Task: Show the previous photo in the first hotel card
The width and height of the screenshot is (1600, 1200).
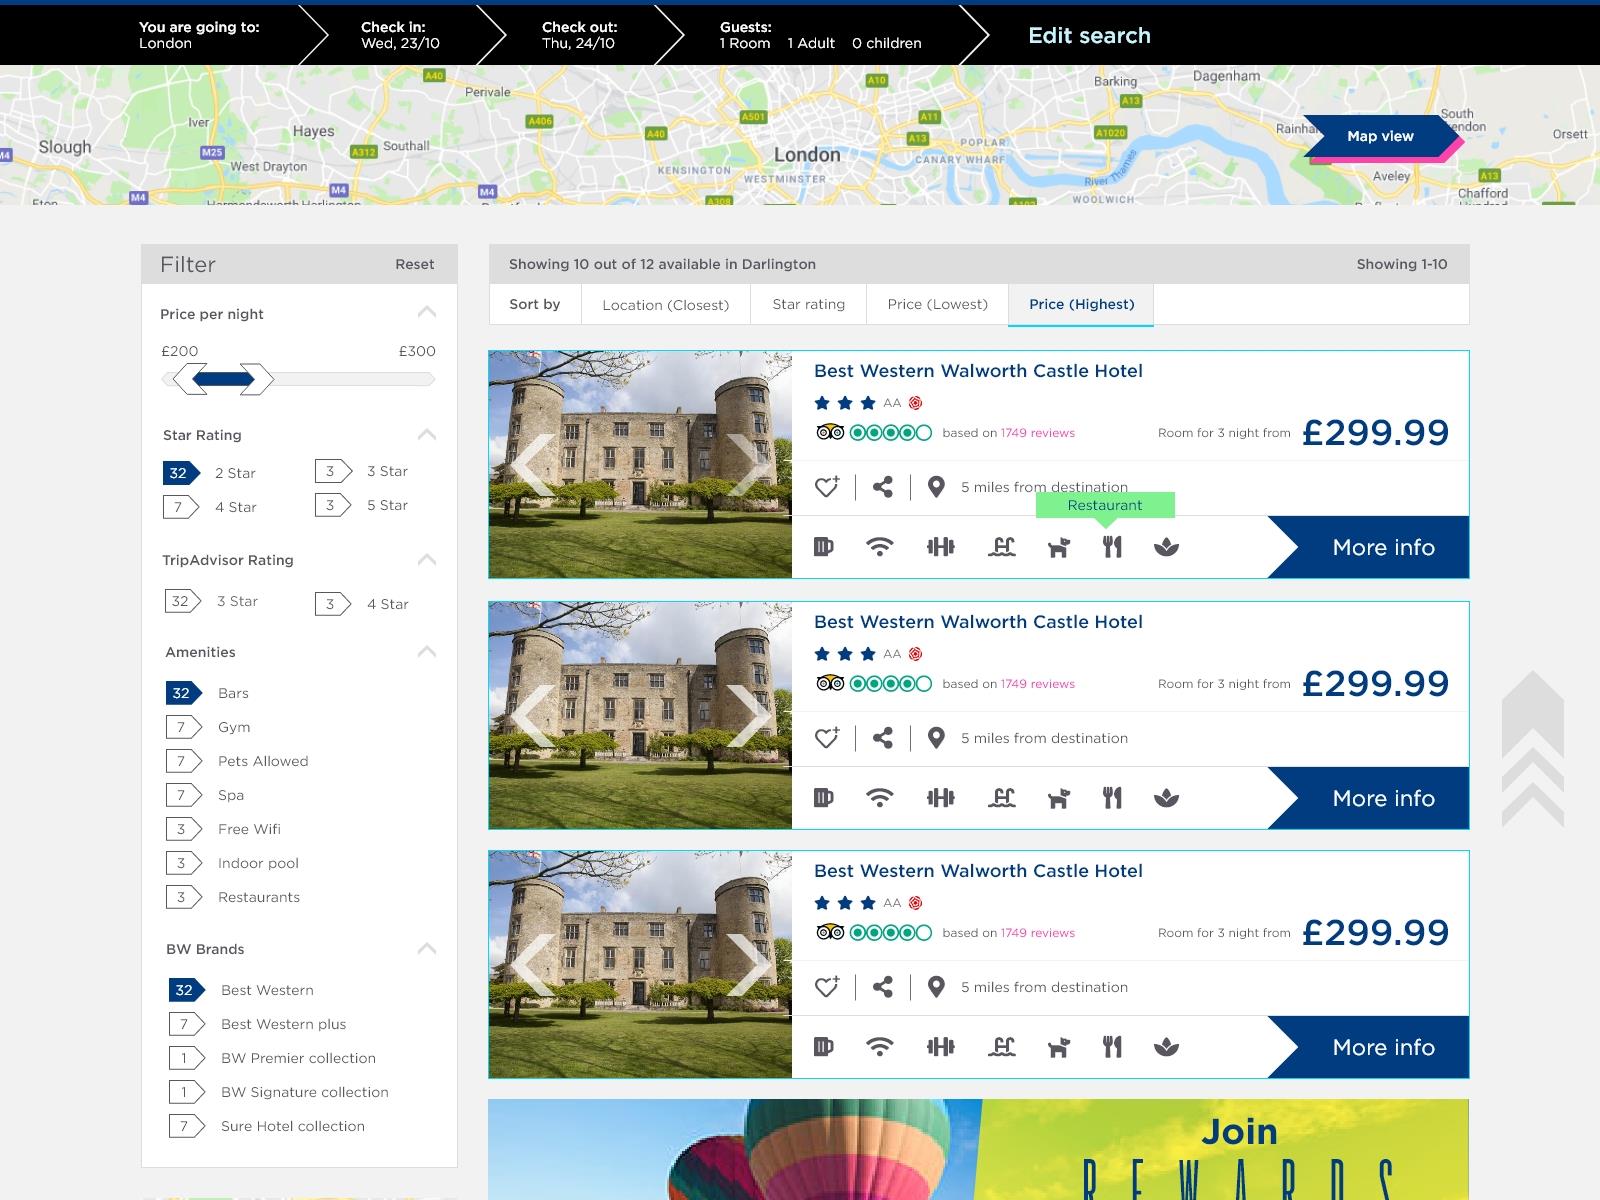Action: coord(531,465)
